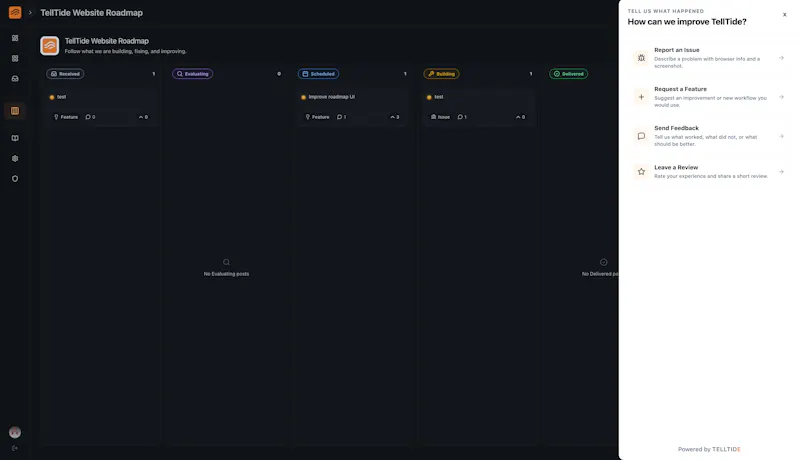Click the shield icon in the sidebar
The height and width of the screenshot is (460, 800).
tap(15, 179)
